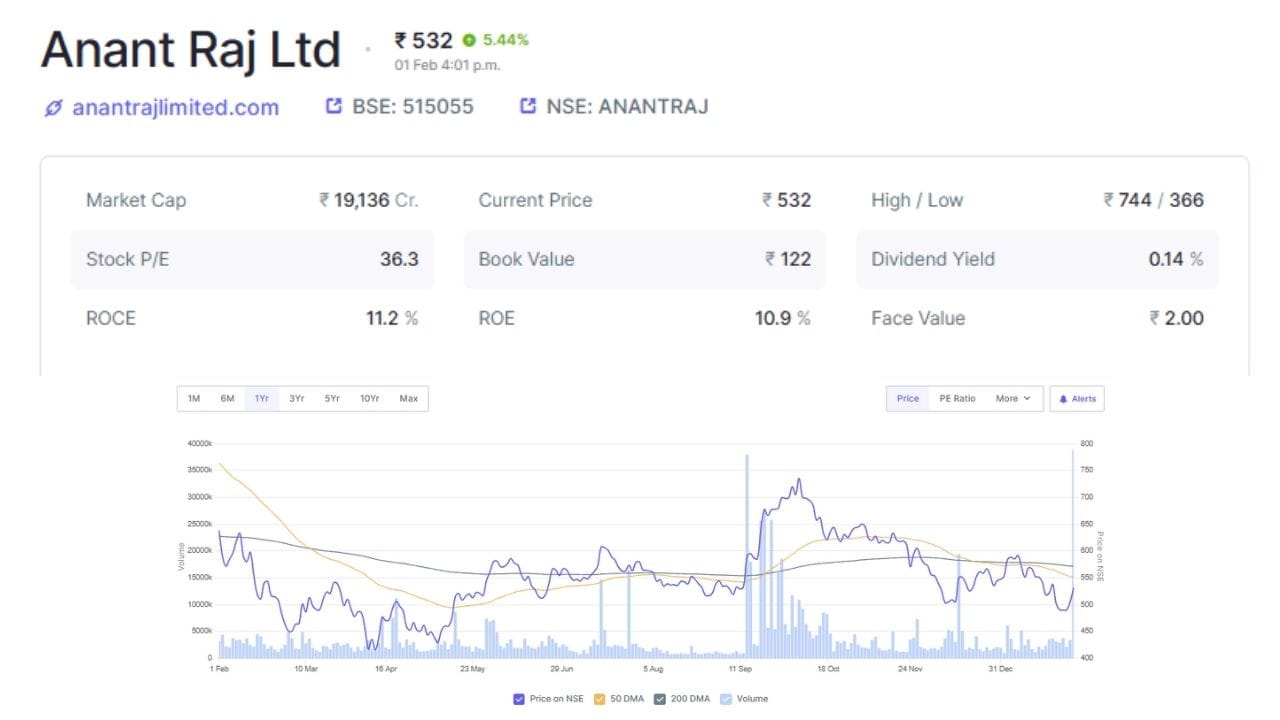This screenshot has height=720, width=1280.
Task: Click the link icon beside anantrajlimited.com
Action: click(53, 108)
